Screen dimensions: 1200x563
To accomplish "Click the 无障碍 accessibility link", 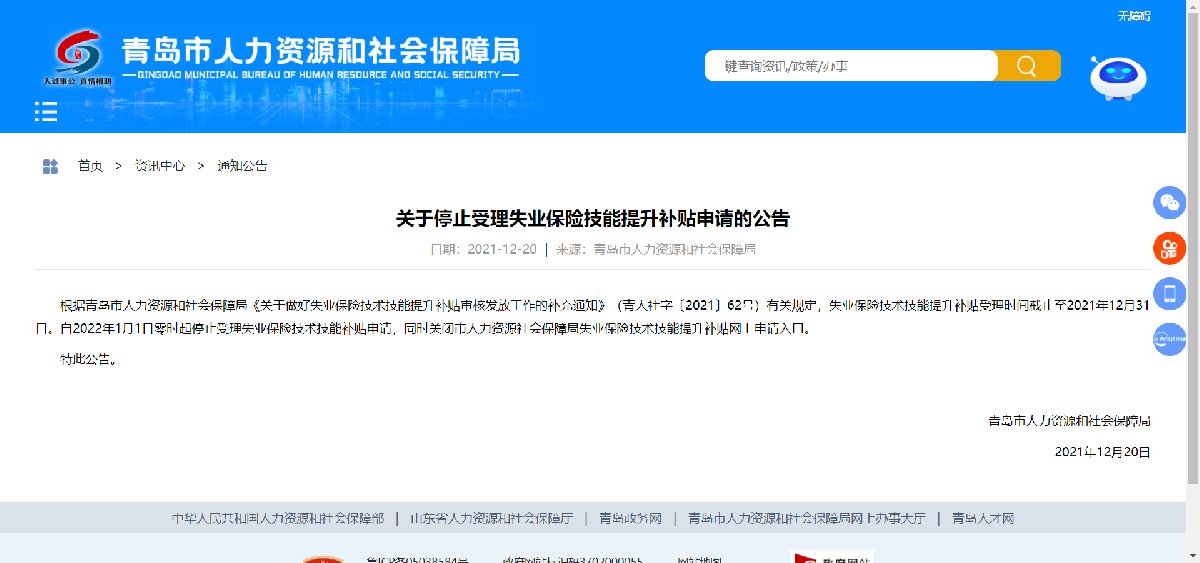I will click(x=1133, y=16).
